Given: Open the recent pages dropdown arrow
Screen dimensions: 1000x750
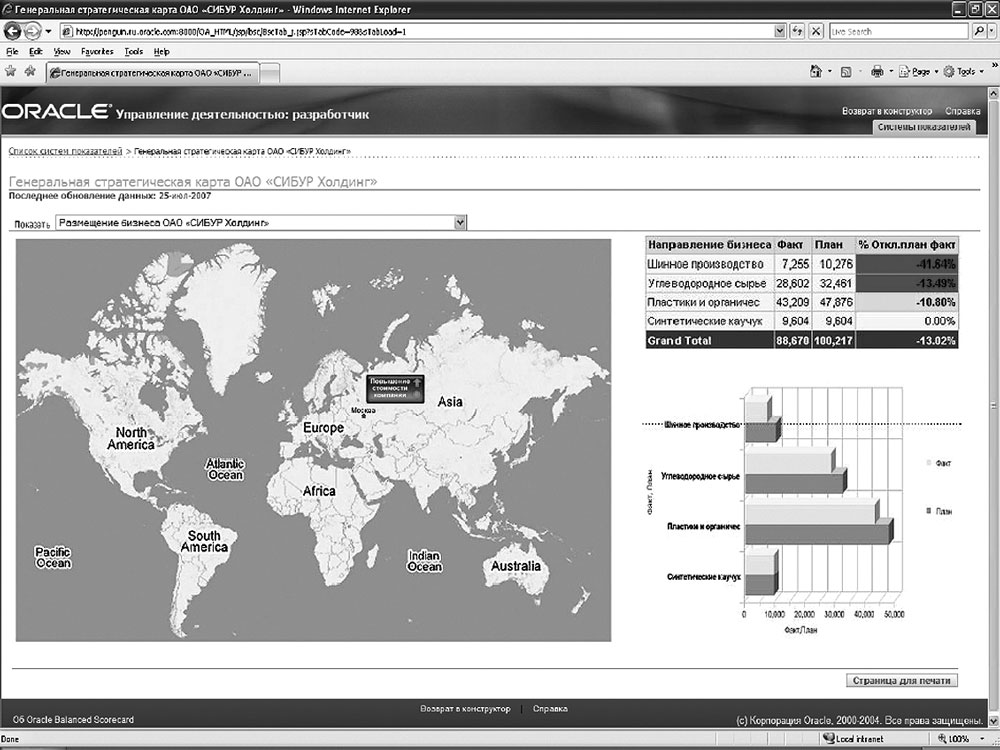Looking at the screenshot, I should (48, 31).
